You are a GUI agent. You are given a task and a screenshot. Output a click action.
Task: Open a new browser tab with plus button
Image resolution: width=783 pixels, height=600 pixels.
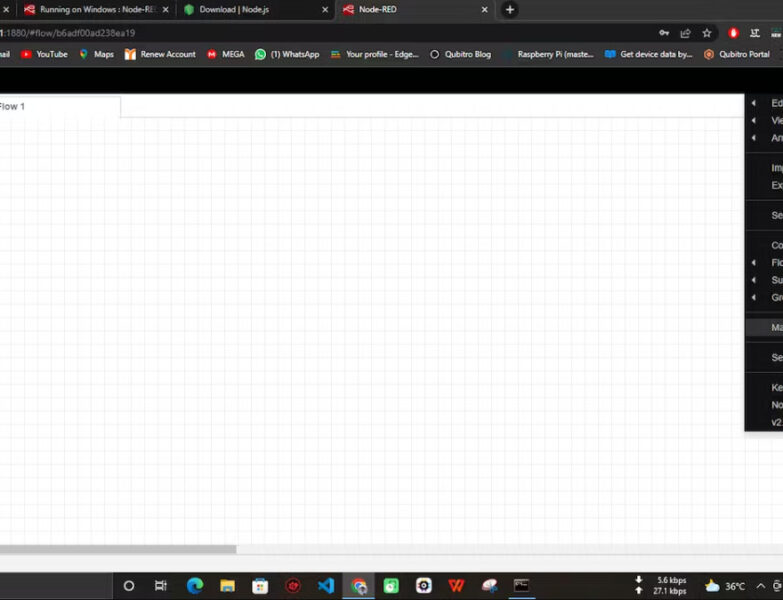pos(509,10)
